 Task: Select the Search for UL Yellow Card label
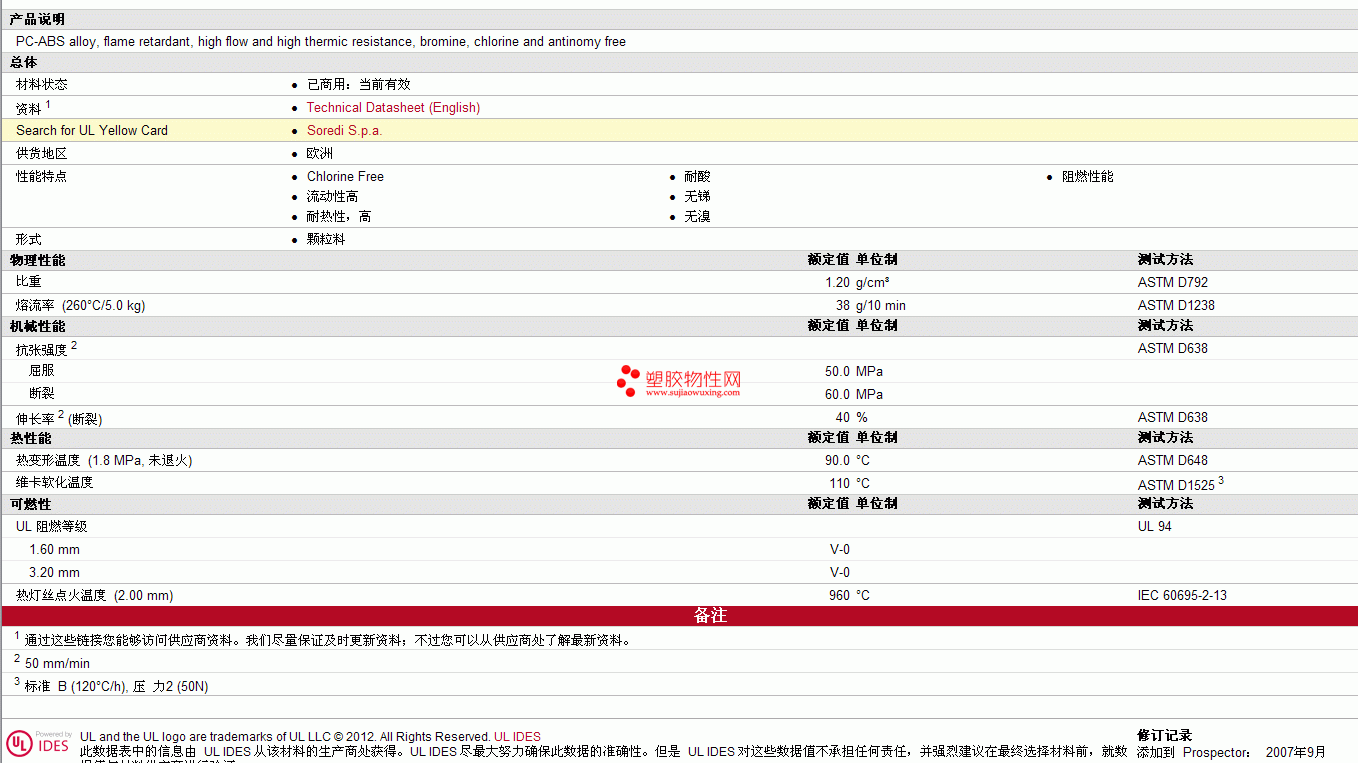92,130
